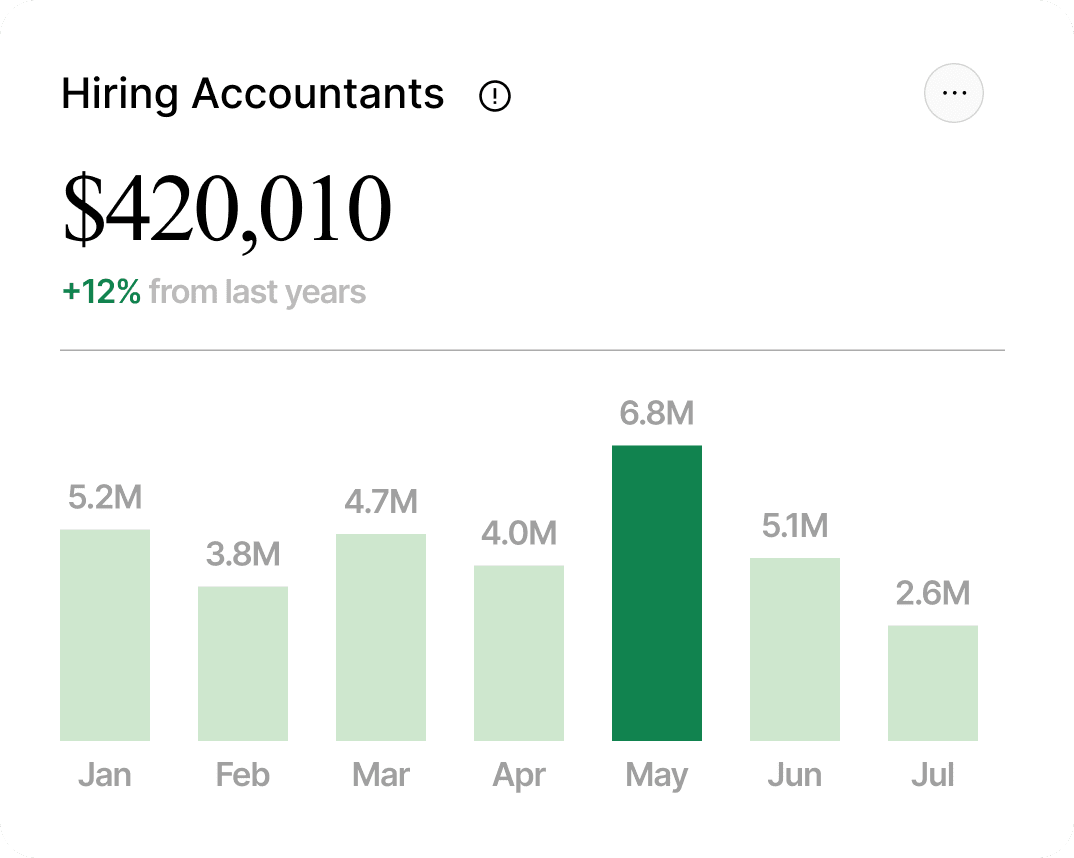
Task: Select the February bar in the chart
Action: point(243,663)
